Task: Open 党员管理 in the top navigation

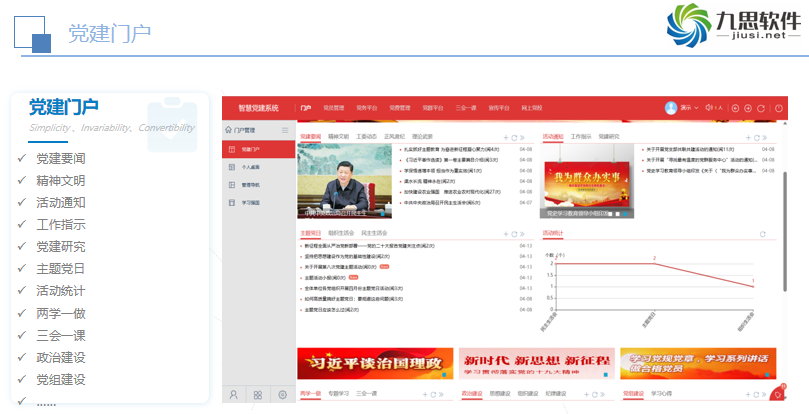Action: pyautogui.click(x=333, y=107)
